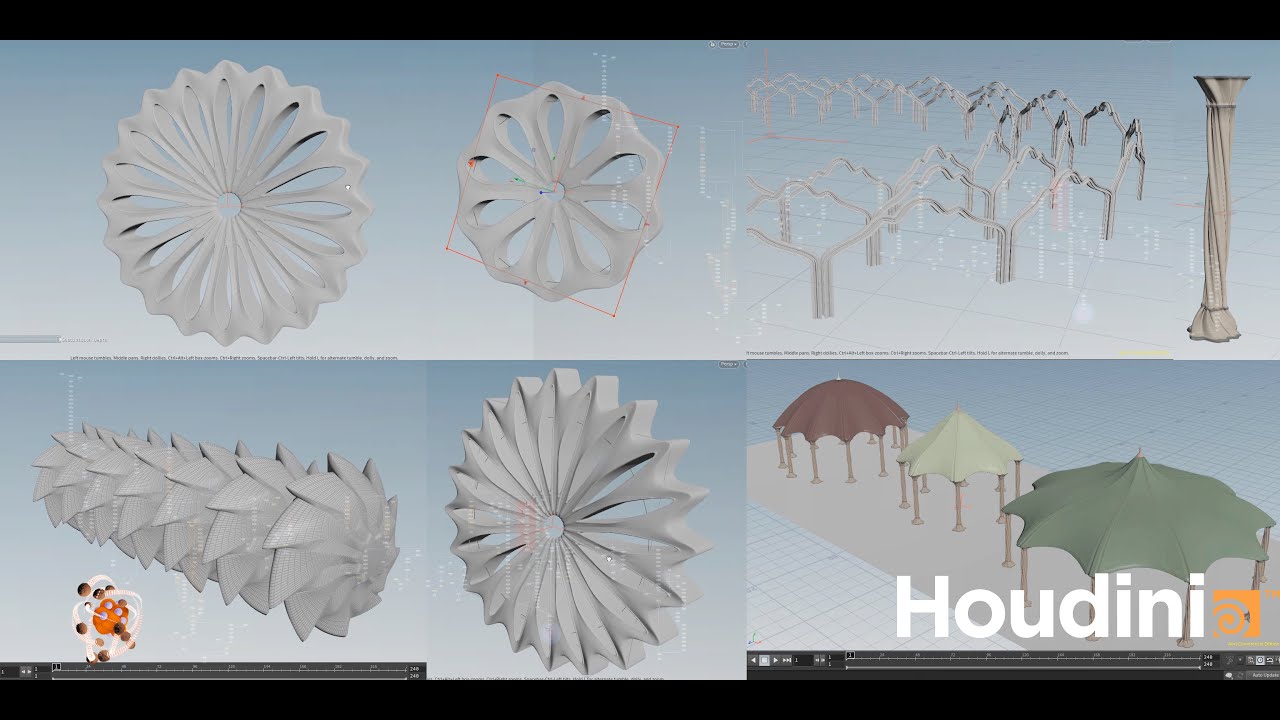Click frame 48 tick on umbrella-scene timeline
This screenshot has width=1280, height=720.
915,658
